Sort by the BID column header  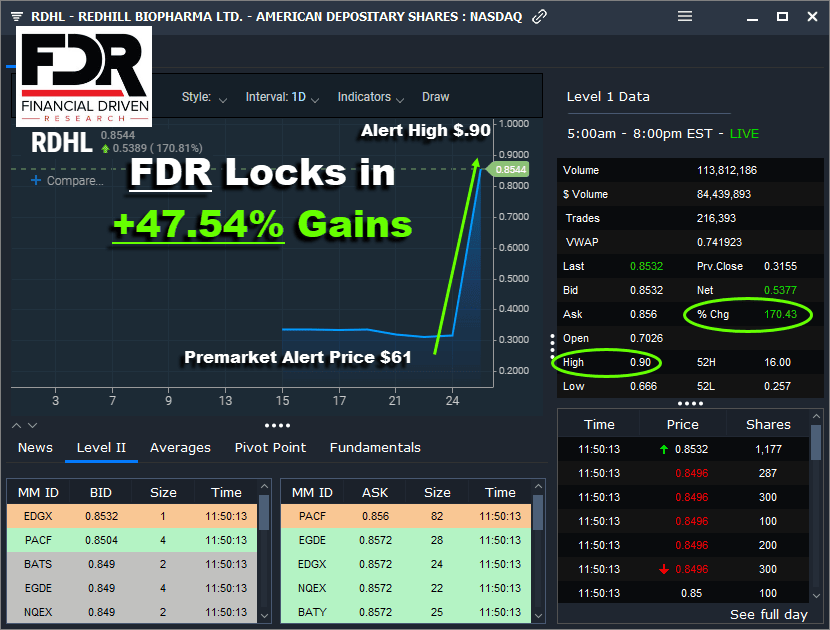coord(101,492)
